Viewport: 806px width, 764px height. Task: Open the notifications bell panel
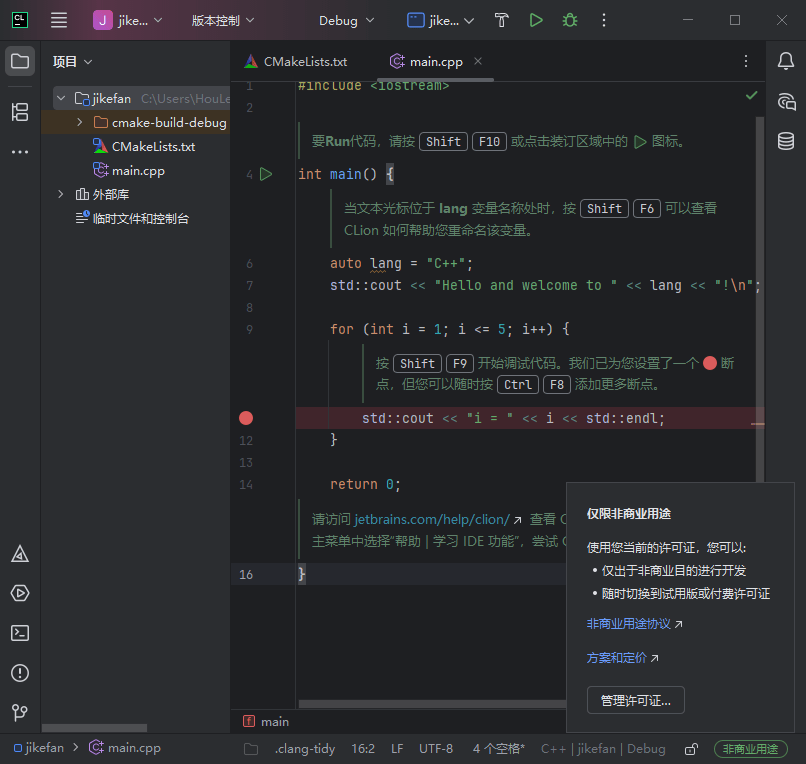[785, 61]
